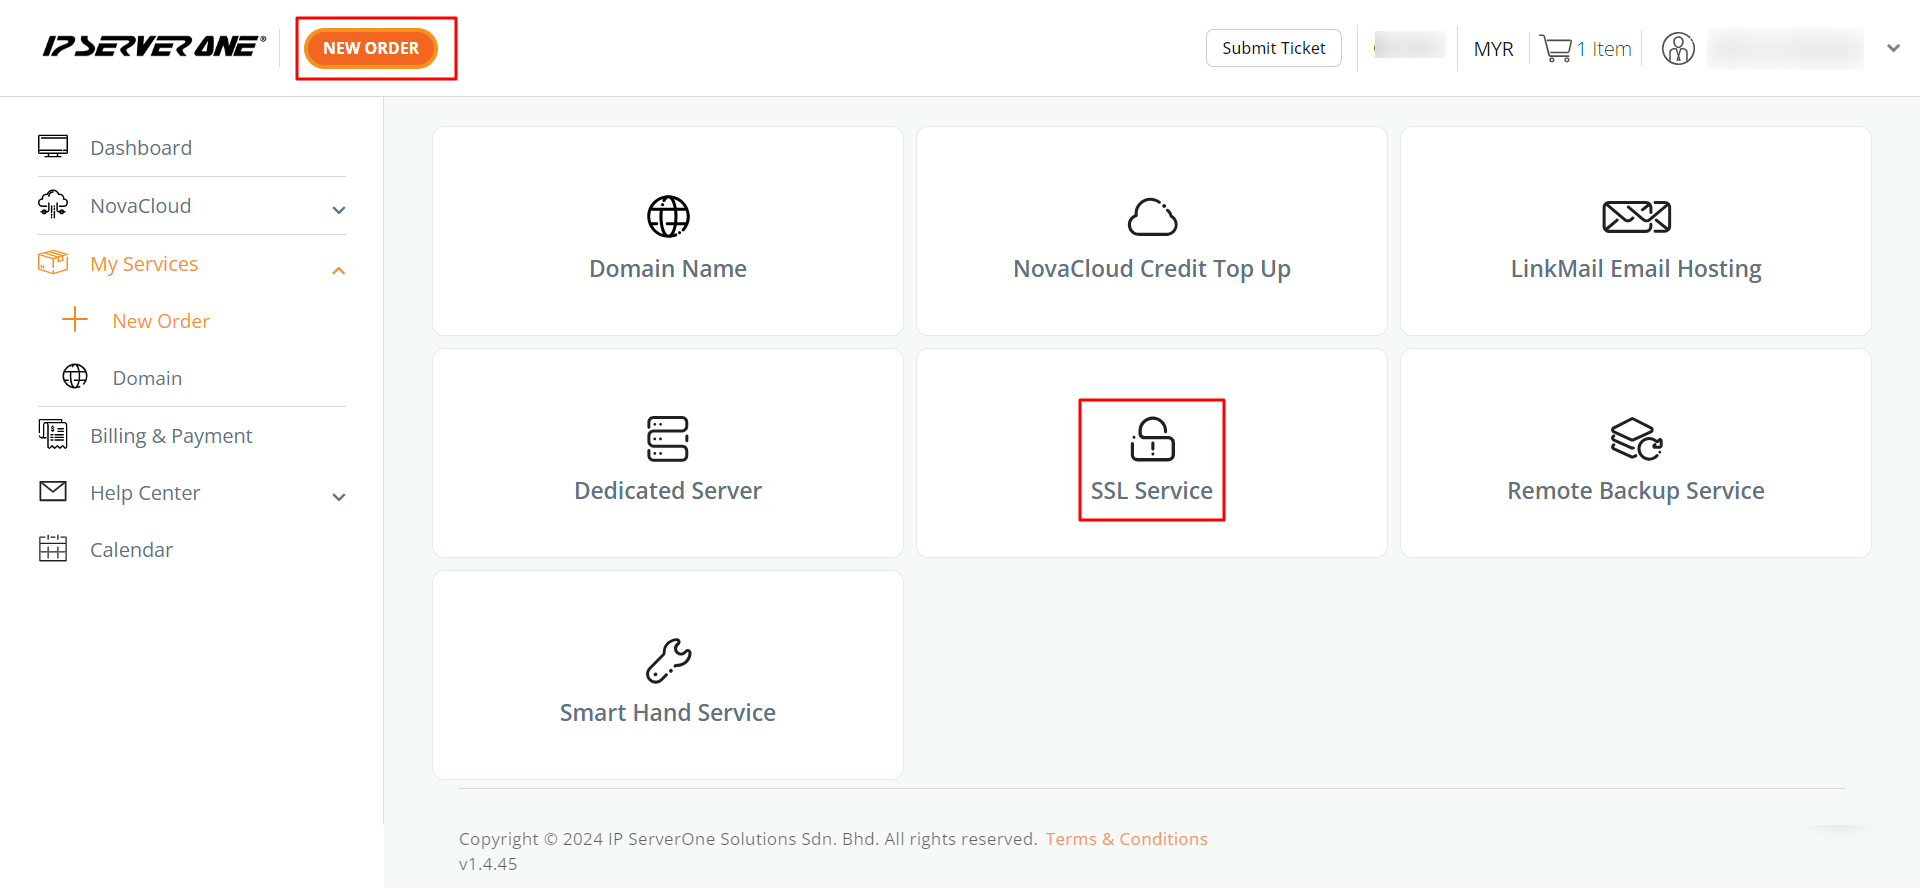Click the Billing & Payment receipt icon

click(53, 434)
